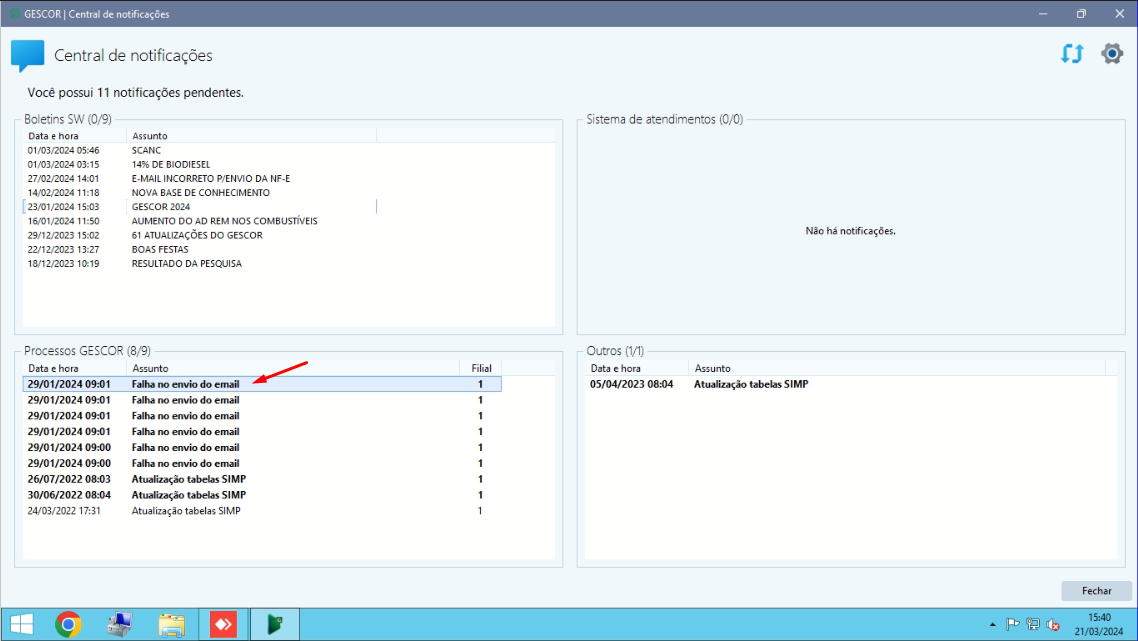Screen dimensions: 1138x641
Task: Click the refresh notifications arrows icon
Action: tap(1072, 54)
